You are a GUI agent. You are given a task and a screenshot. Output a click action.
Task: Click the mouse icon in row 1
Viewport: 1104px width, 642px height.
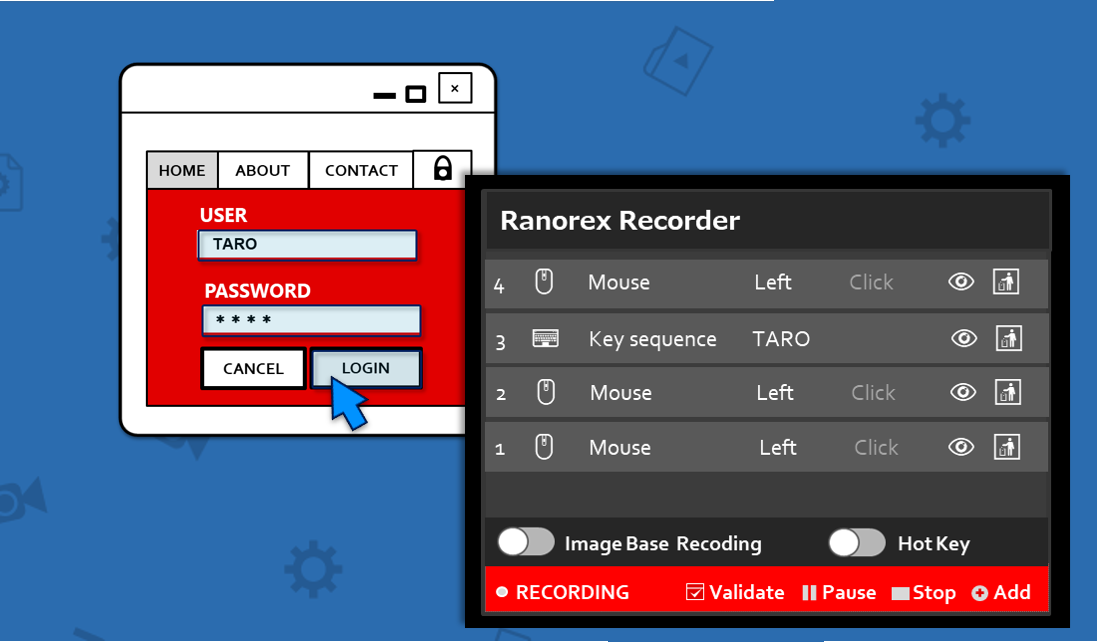[x=544, y=447]
